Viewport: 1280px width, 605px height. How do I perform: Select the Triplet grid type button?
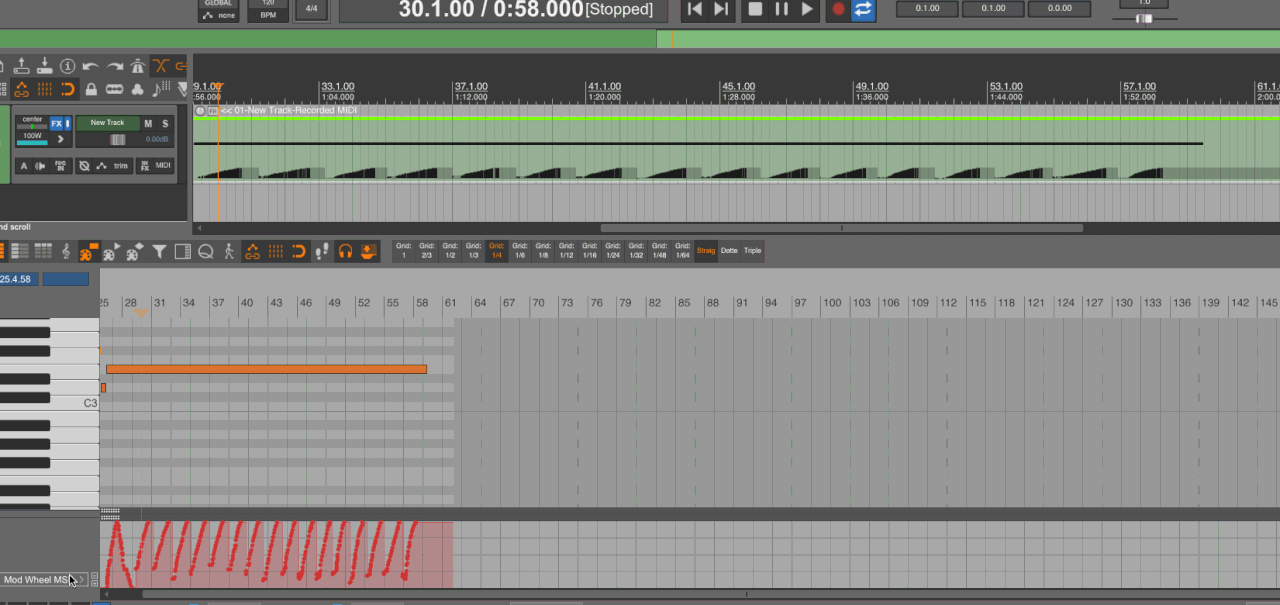click(x=752, y=251)
